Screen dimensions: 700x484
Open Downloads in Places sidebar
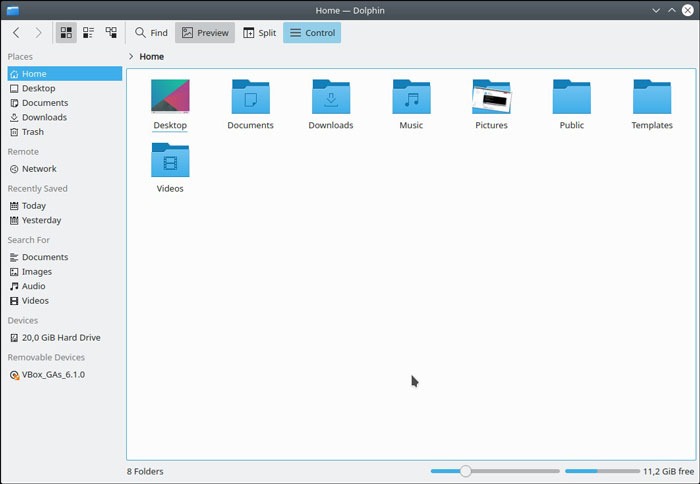pyautogui.click(x=65, y=117)
